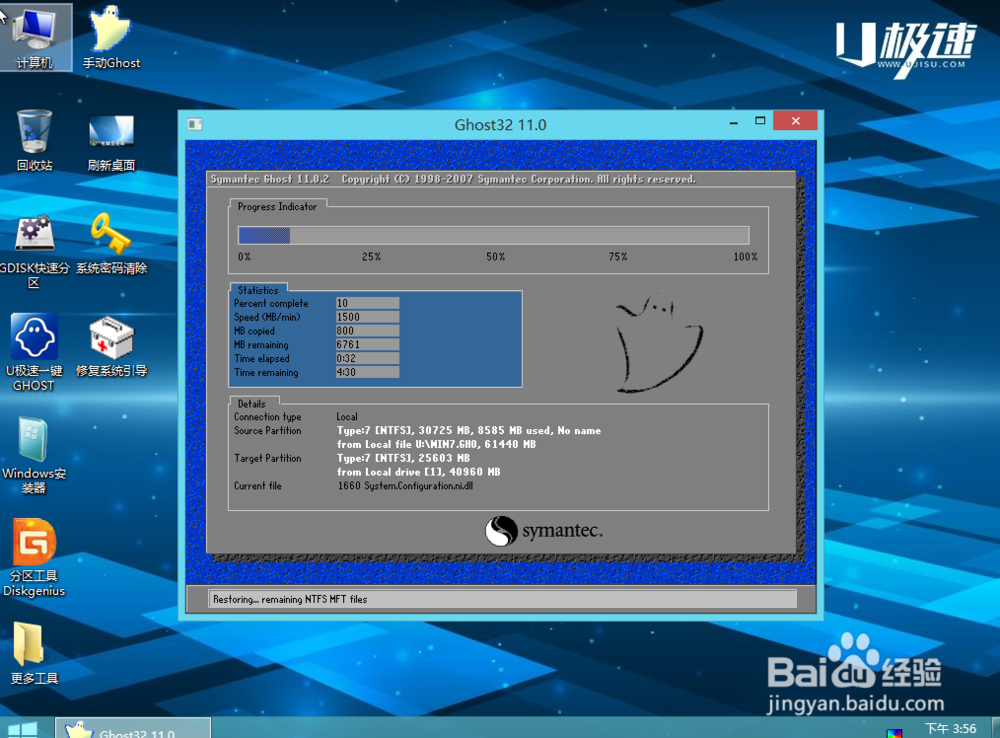Click the Symantec logo
Screen dimensions: 1000x738
[x=543, y=531]
